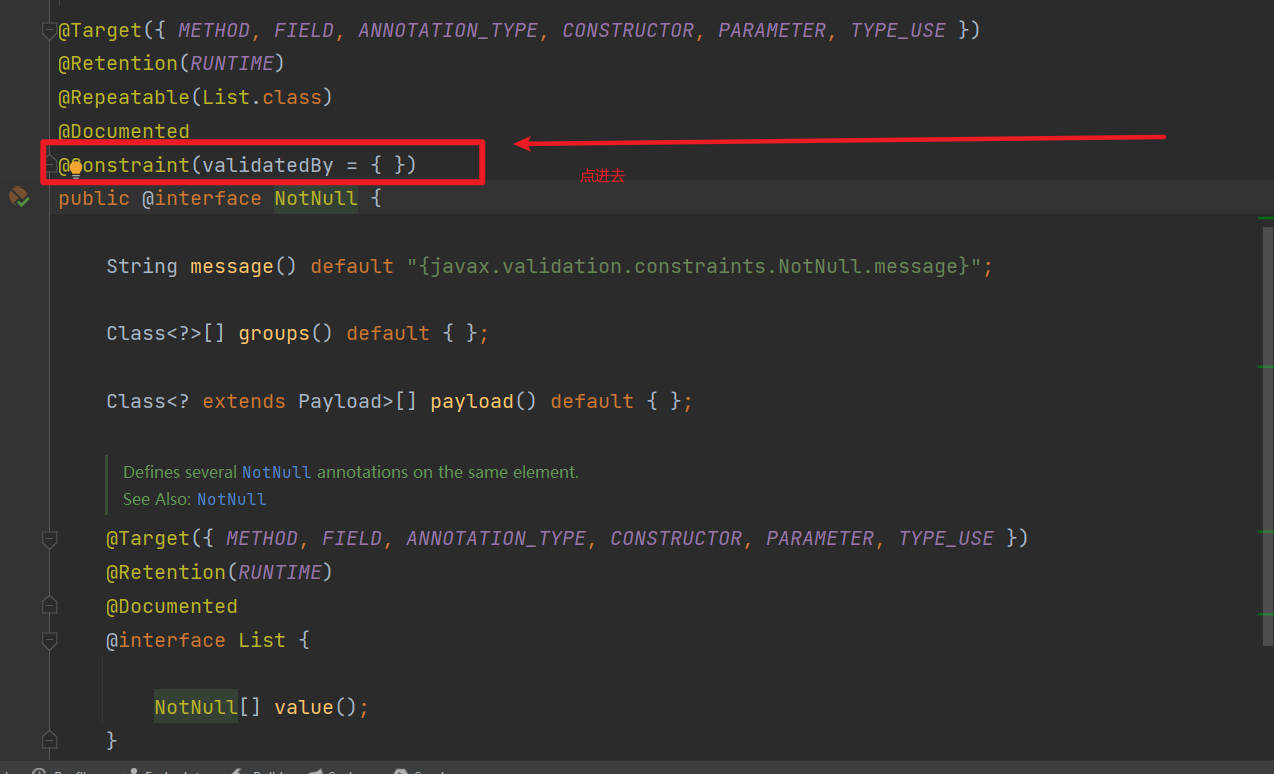Collapse the fold marker beside @Target above @Repeatable
The image size is (1274, 774).
tap(49, 31)
